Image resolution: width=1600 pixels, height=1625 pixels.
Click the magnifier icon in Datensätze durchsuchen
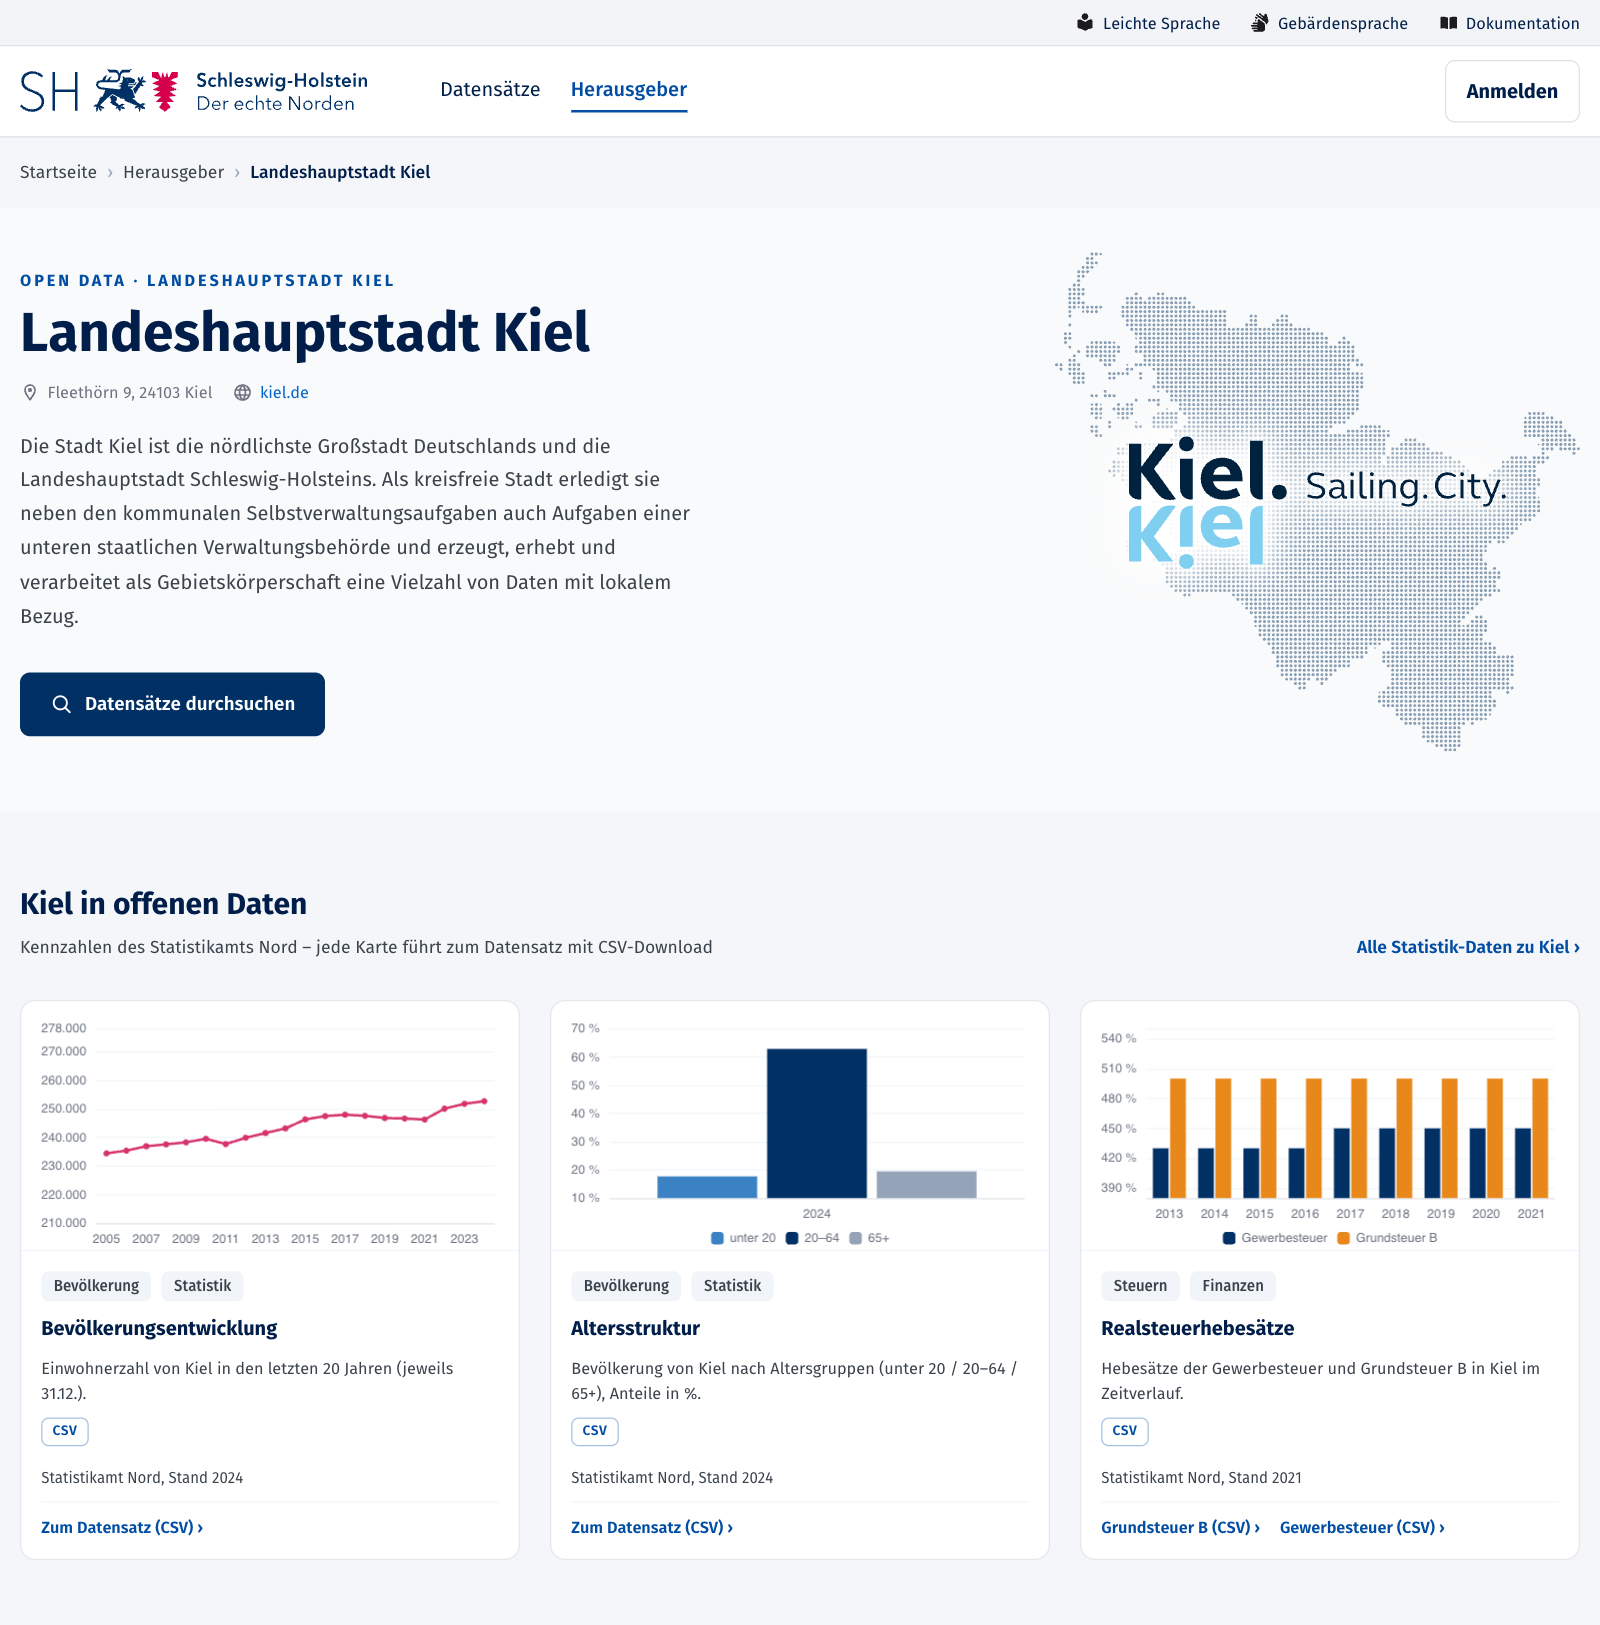coord(62,704)
